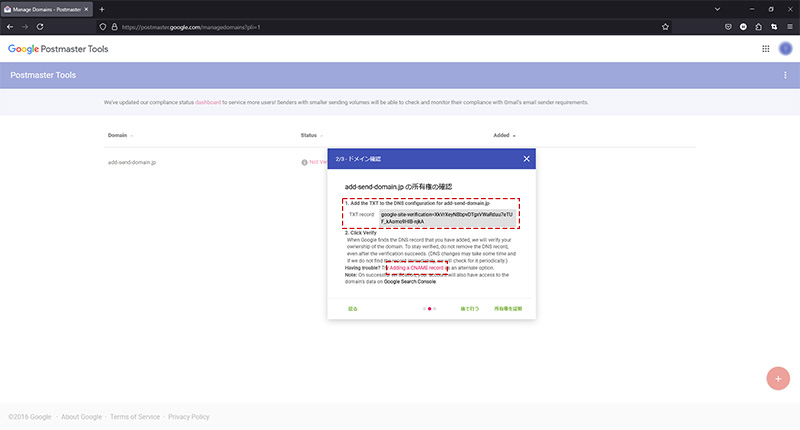The image size is (800, 430).
Task: Open the dashboard link in the notice
Action: pyautogui.click(x=208, y=103)
